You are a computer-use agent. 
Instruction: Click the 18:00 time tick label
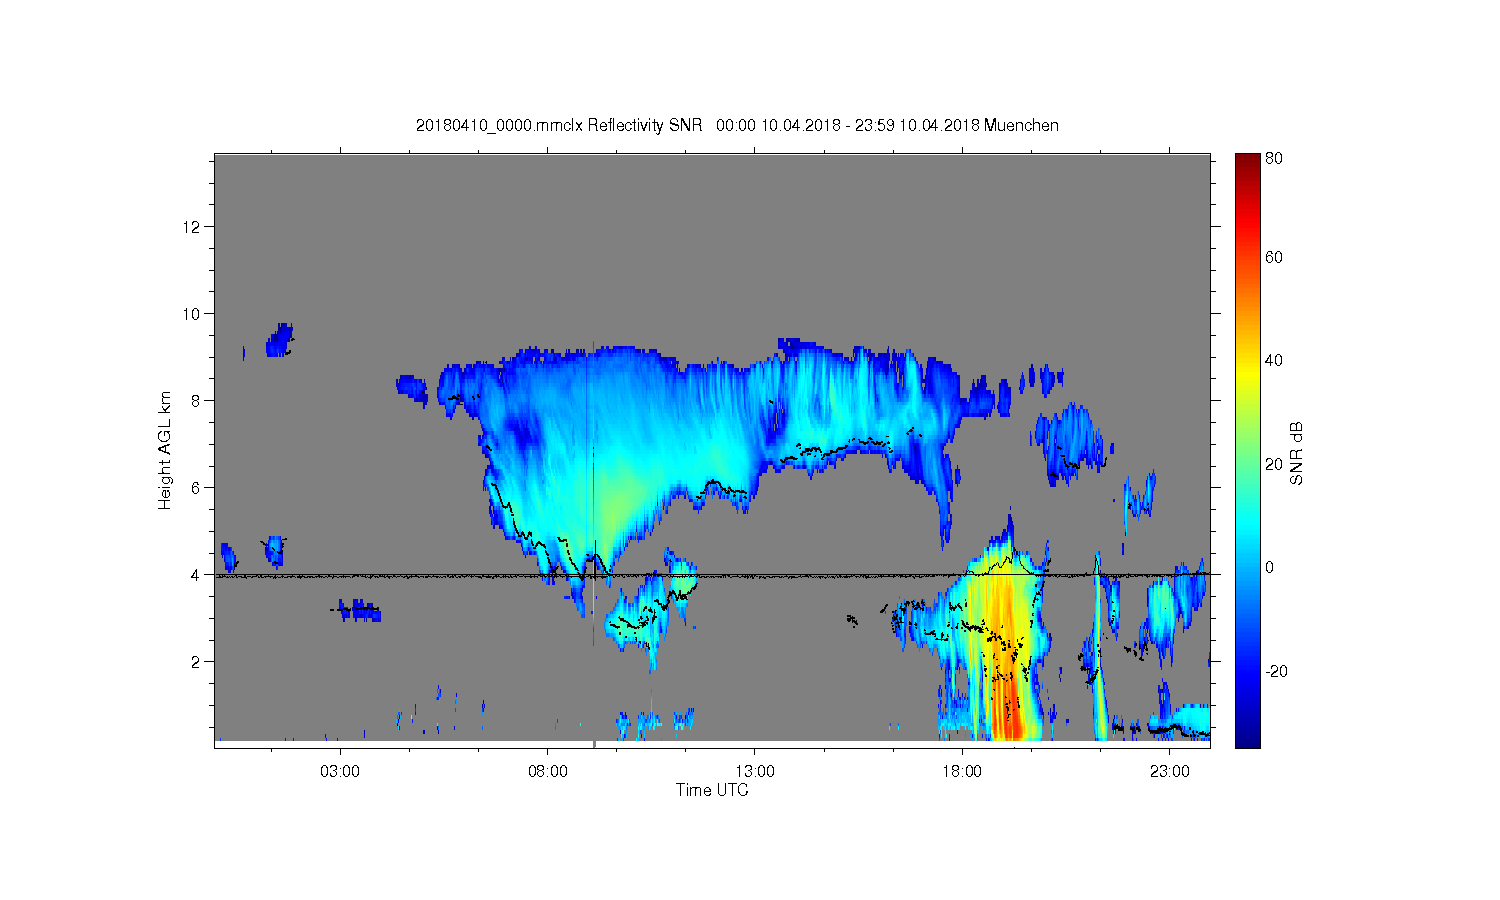click(x=962, y=772)
